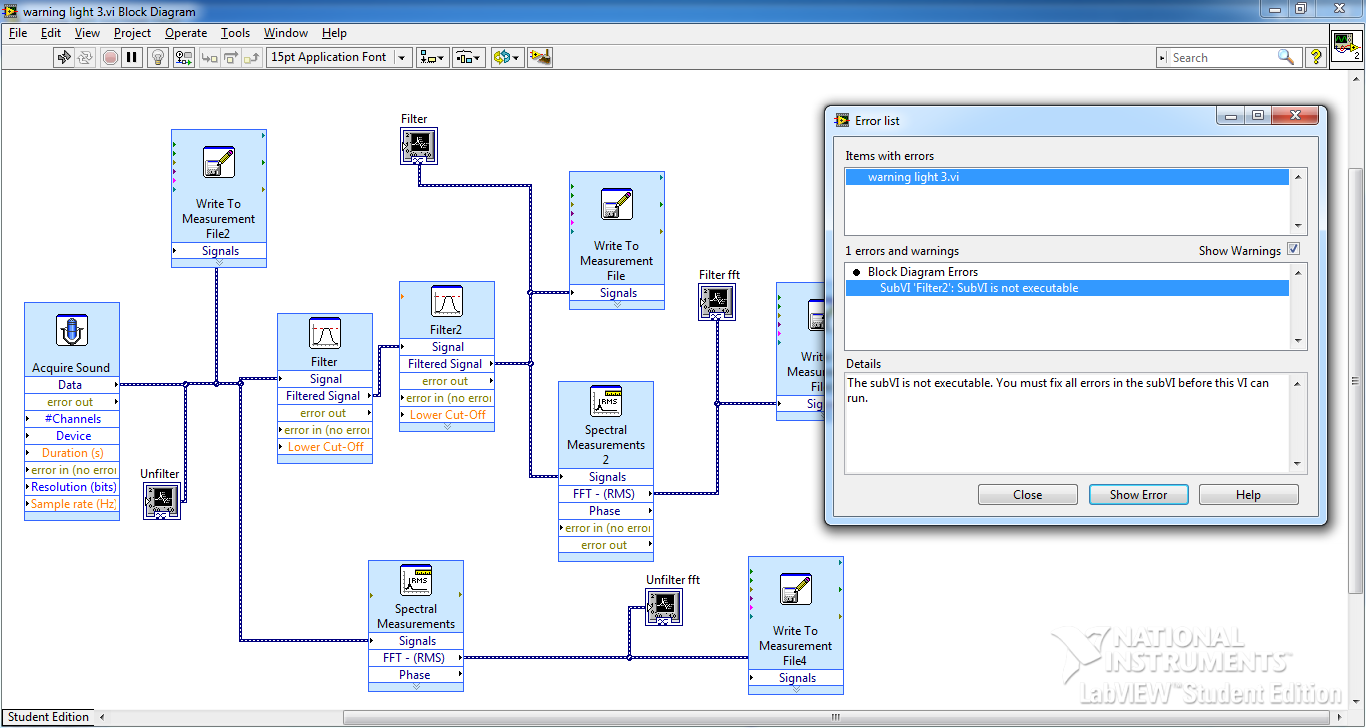
Task: Open the File menu
Action: point(18,33)
